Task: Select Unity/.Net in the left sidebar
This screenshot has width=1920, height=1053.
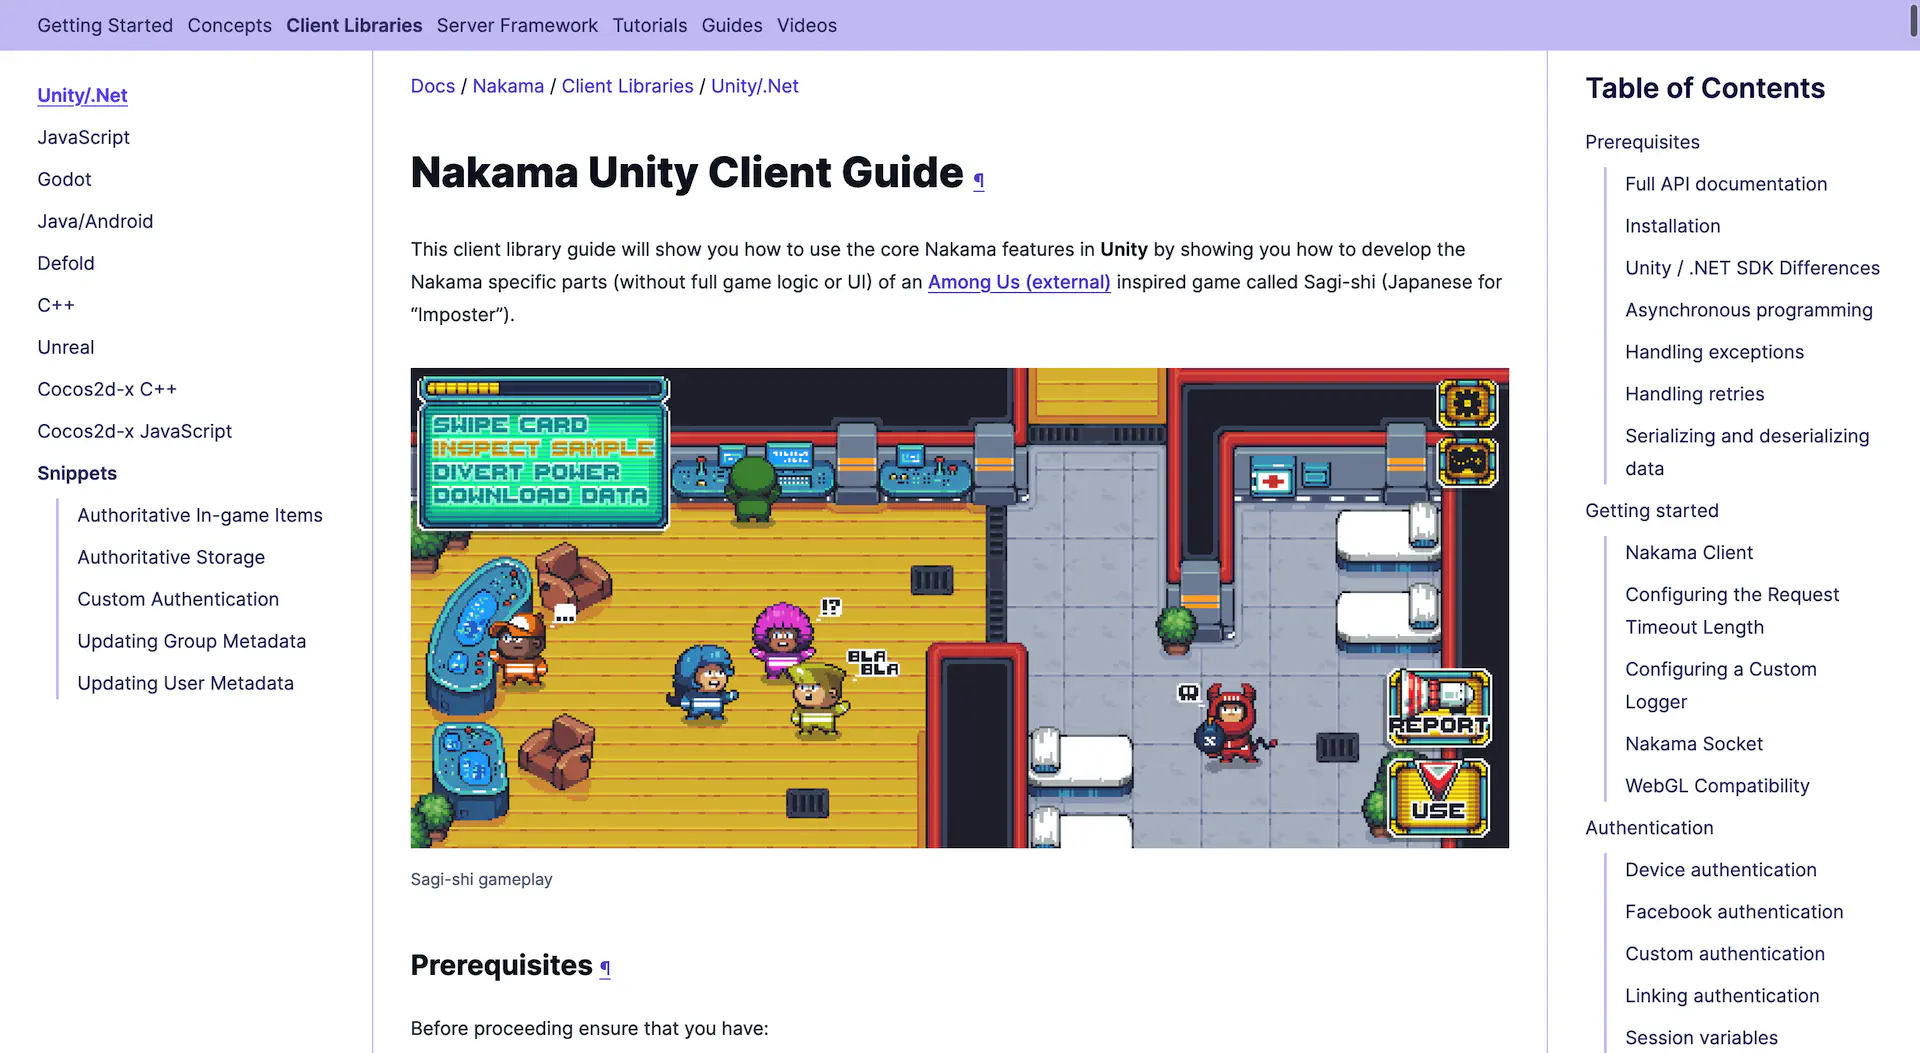Action: point(82,95)
